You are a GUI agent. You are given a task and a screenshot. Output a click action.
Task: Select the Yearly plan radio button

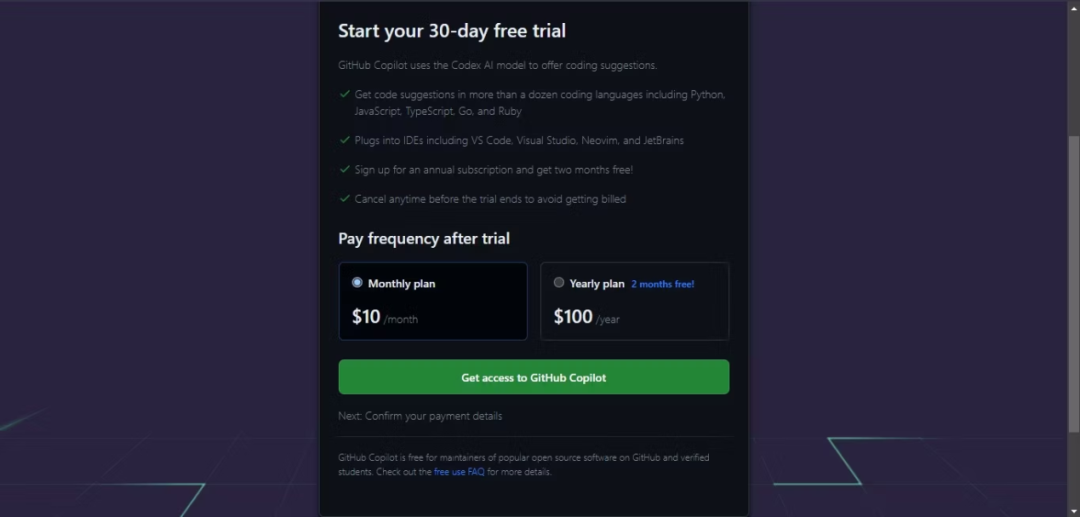click(559, 283)
